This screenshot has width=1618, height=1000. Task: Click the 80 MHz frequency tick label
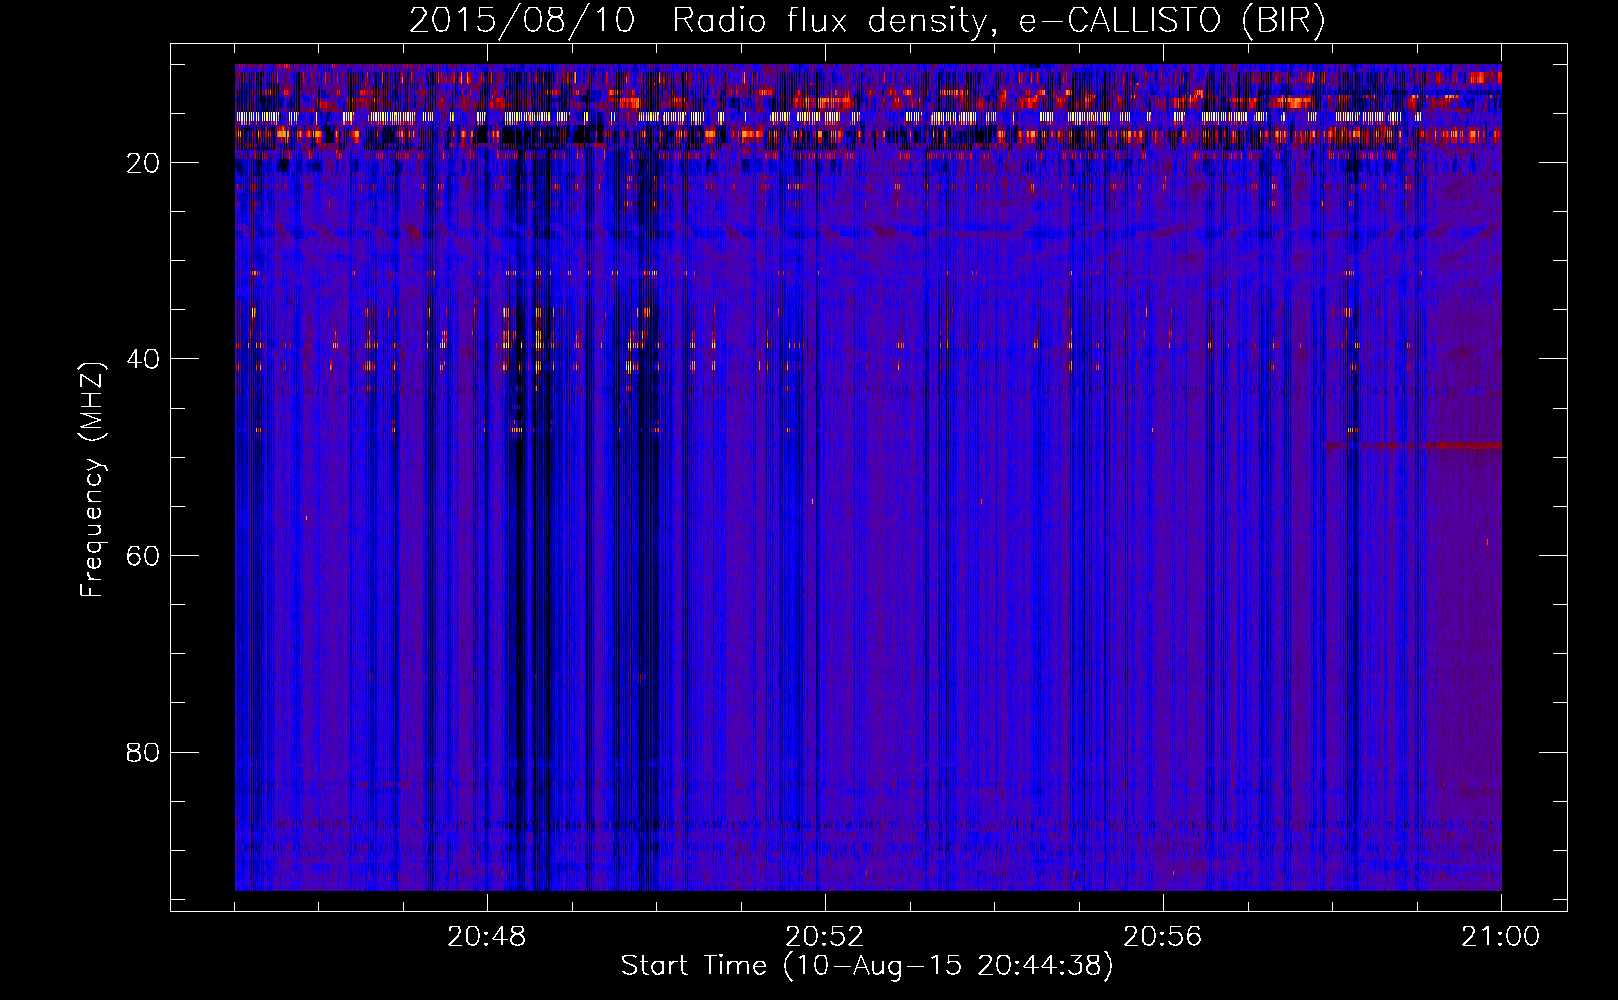point(144,752)
